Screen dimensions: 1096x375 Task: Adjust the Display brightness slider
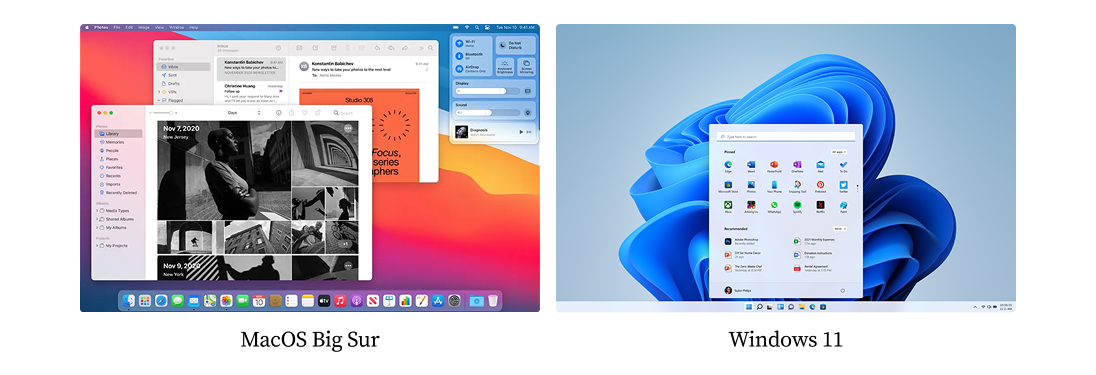(x=488, y=91)
